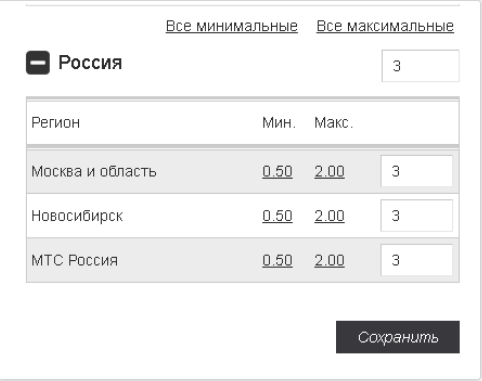Collapse the Россия group with minus icon
Image resolution: width=482 pixels, height=381 pixels.
pos(38,62)
